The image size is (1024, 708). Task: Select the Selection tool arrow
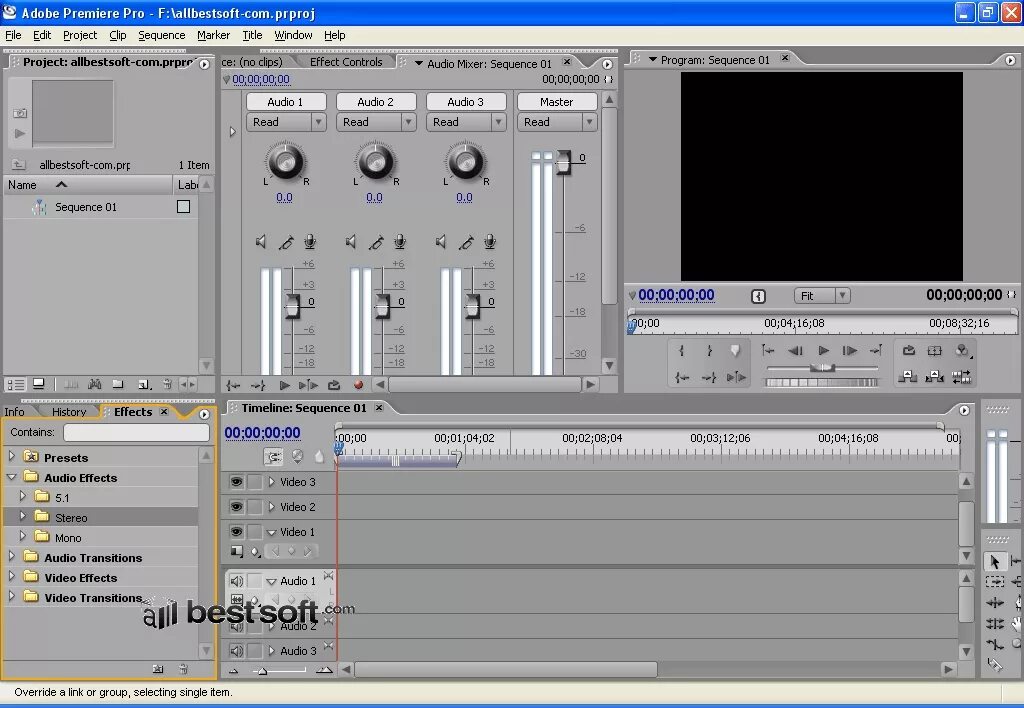[995, 561]
